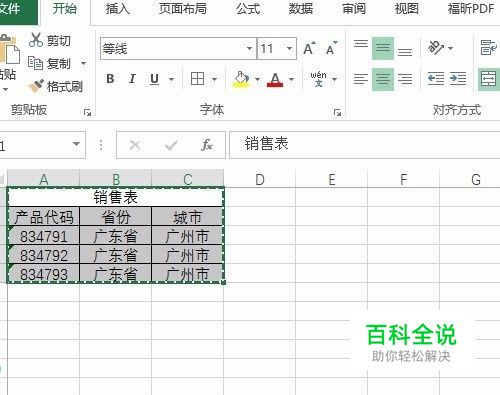Click the confirm checkmark in formula bar
The image size is (500, 395).
(171, 145)
